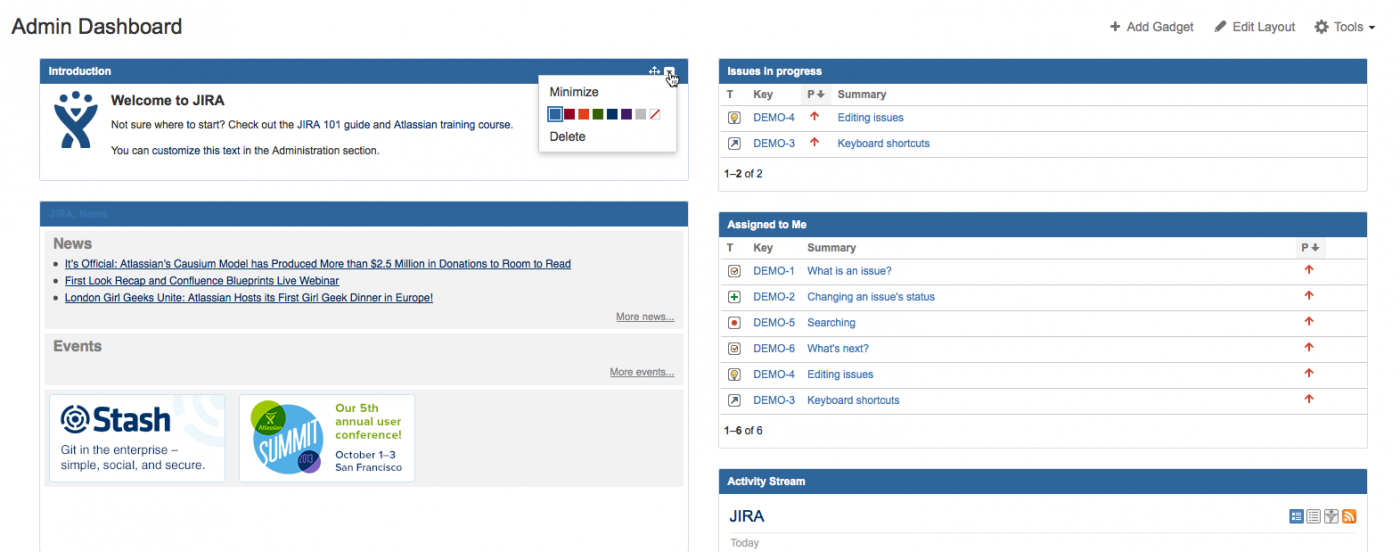Switch Activity Stream to full view
Viewport: 1400px width, 552px height.
click(1297, 517)
